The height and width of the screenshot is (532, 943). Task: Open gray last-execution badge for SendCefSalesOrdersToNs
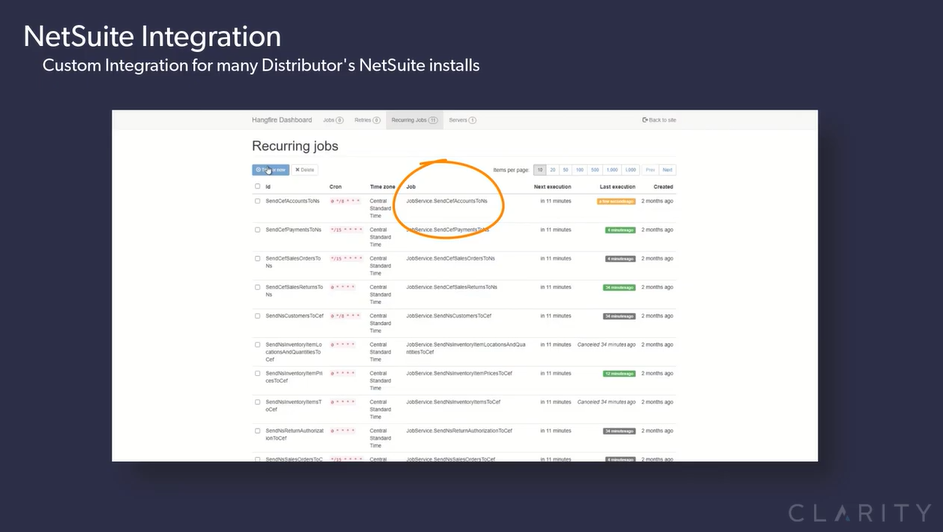(x=620, y=259)
